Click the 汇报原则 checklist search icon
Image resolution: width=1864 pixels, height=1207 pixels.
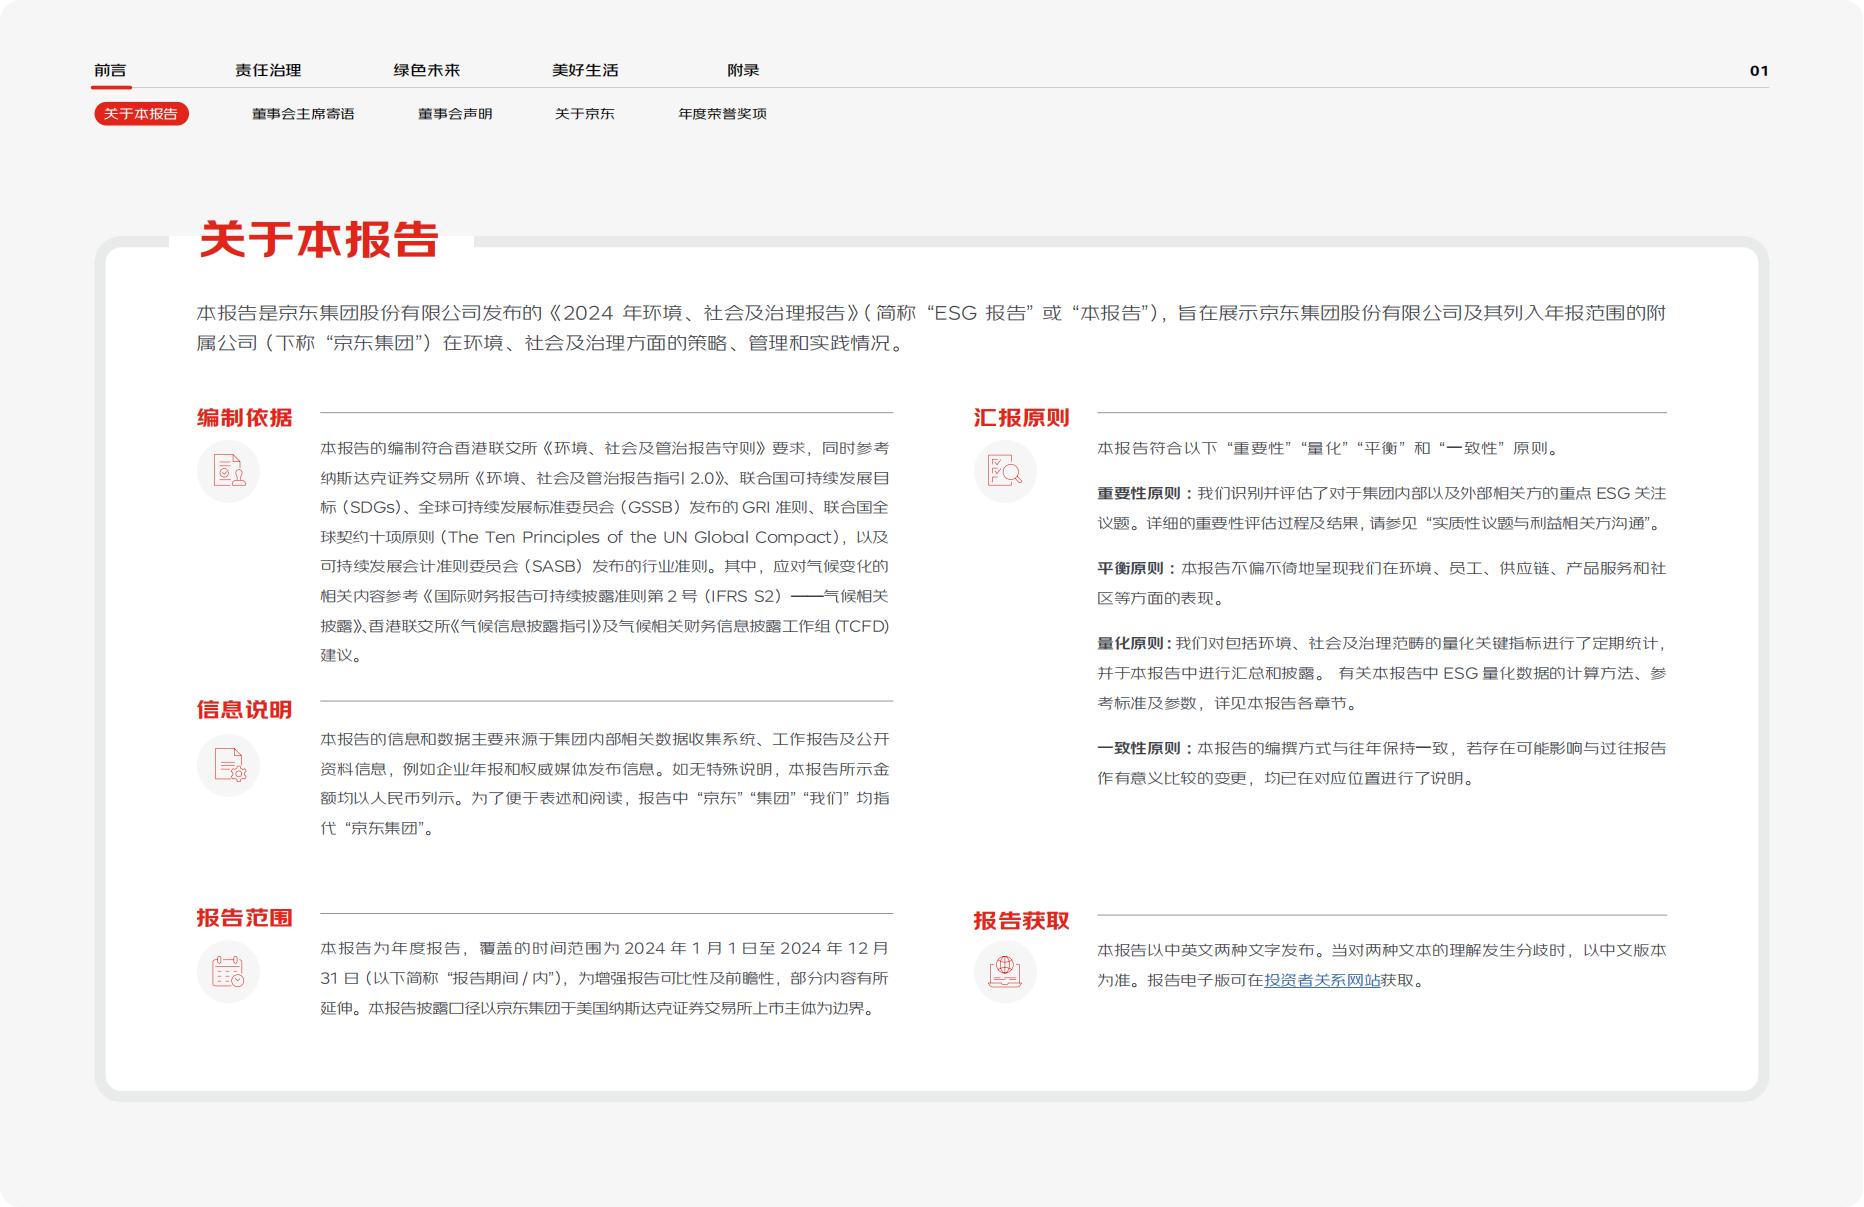1005,471
